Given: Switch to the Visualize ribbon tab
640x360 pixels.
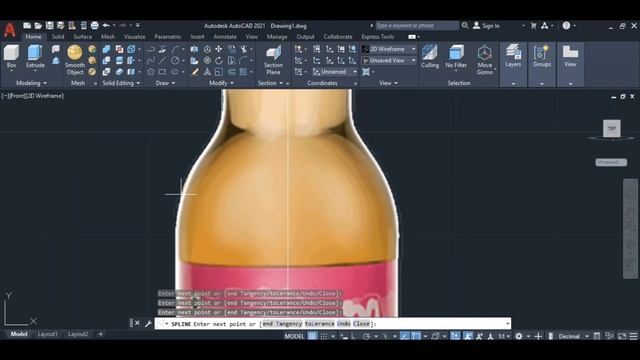Looking at the screenshot, I should [134, 37].
